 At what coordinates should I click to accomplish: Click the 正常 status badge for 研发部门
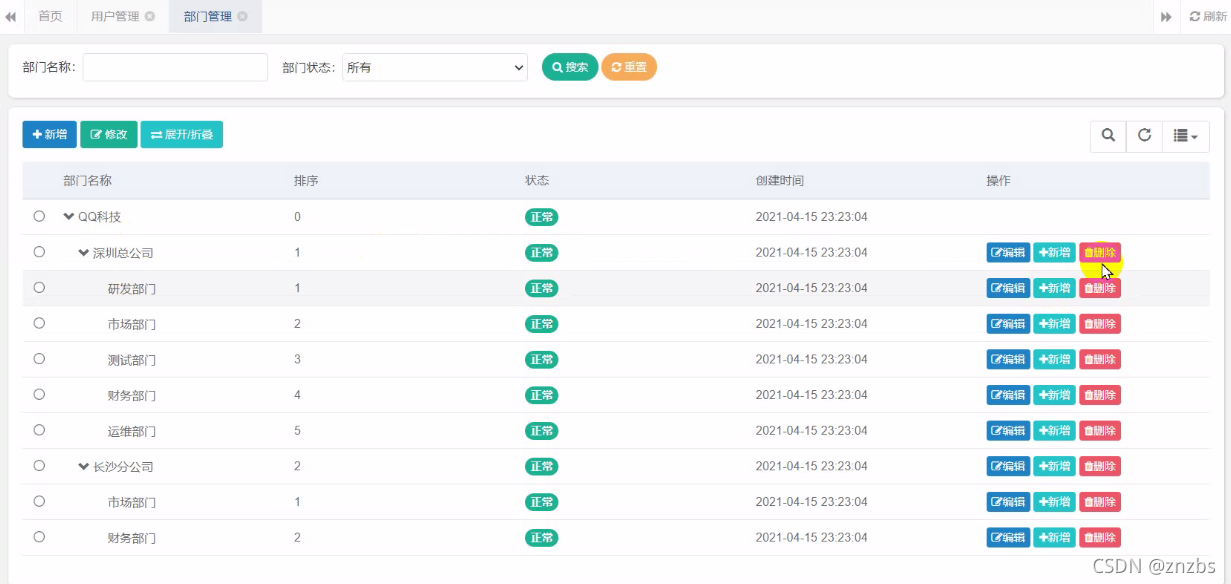pyautogui.click(x=541, y=288)
